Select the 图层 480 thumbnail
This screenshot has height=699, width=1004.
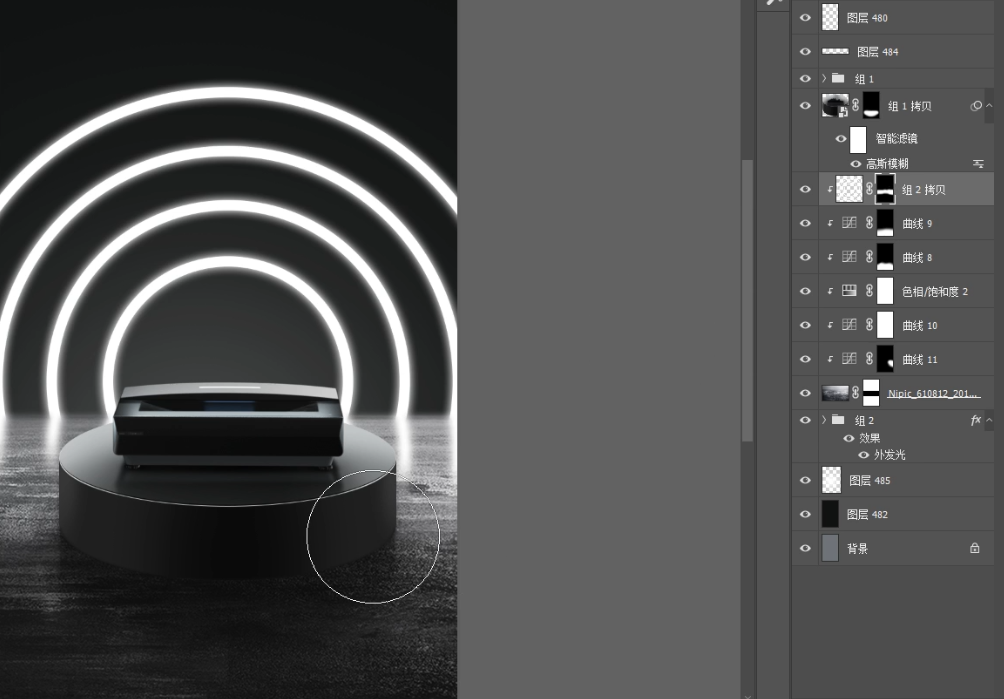pos(830,17)
